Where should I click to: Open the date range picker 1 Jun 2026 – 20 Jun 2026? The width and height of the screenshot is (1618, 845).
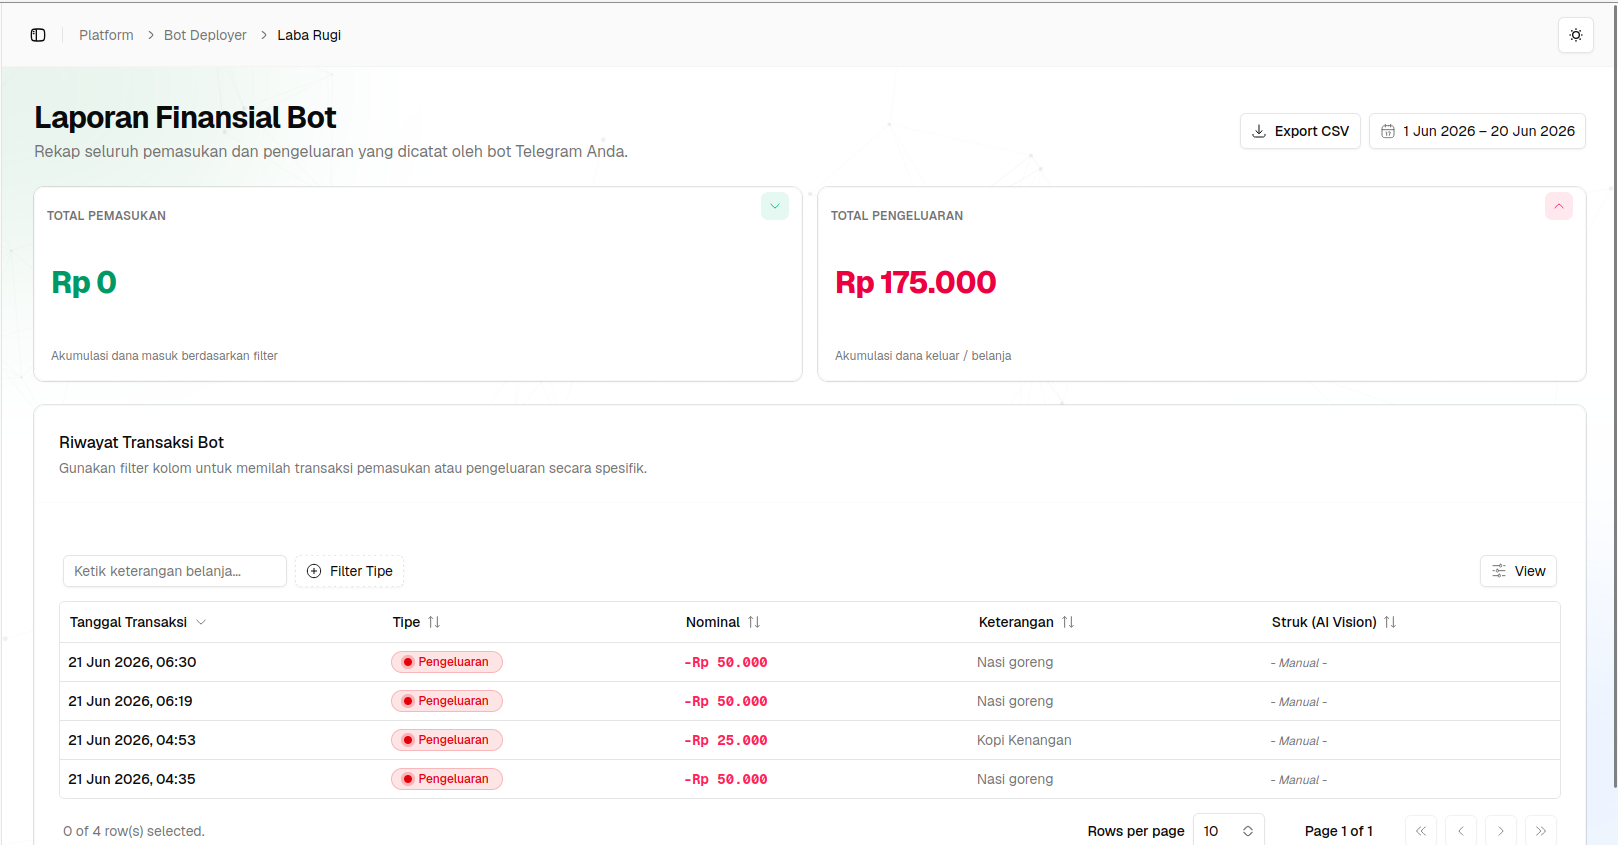click(1477, 131)
